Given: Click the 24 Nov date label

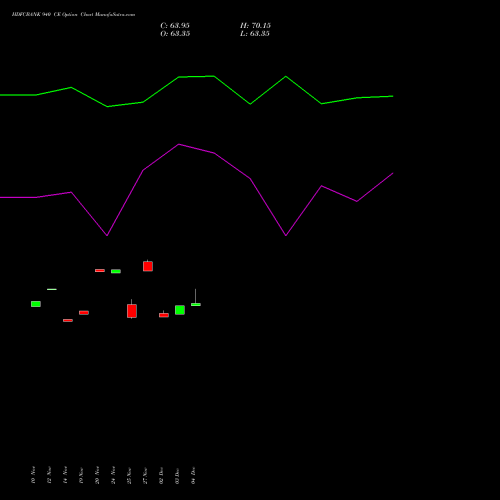Looking at the screenshot, I should 113,475.
